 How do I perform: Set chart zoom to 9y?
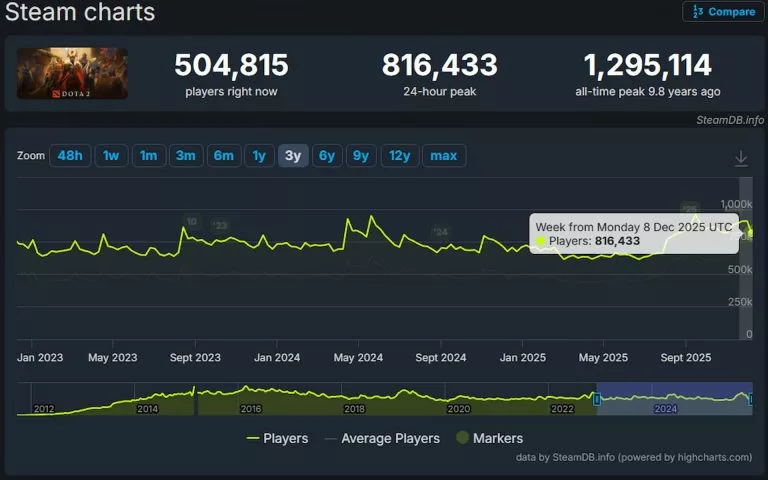coord(361,156)
